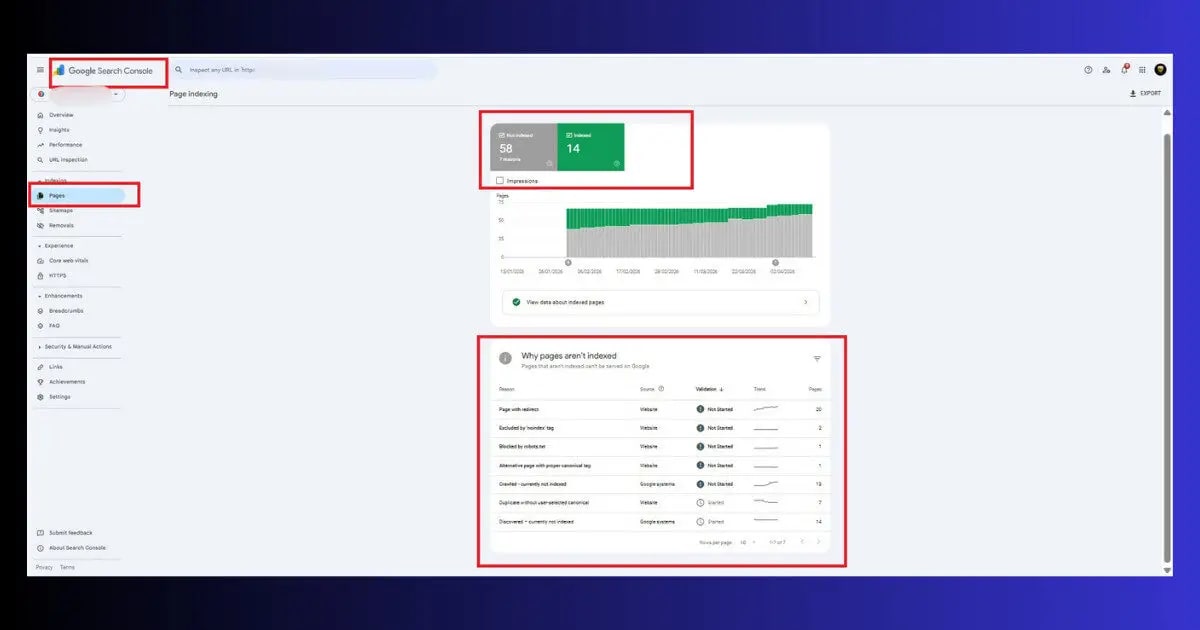Open the Google apps grid
Viewport: 1200px width, 630px height.
click(x=1142, y=69)
